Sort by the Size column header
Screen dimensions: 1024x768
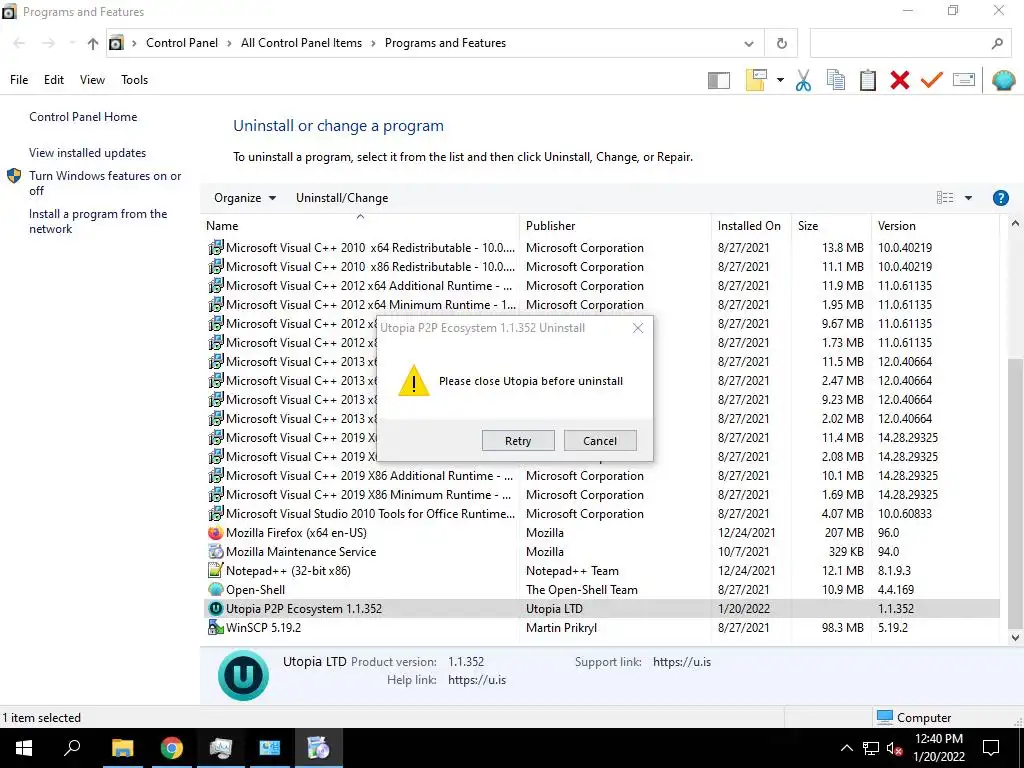pyautogui.click(x=831, y=225)
